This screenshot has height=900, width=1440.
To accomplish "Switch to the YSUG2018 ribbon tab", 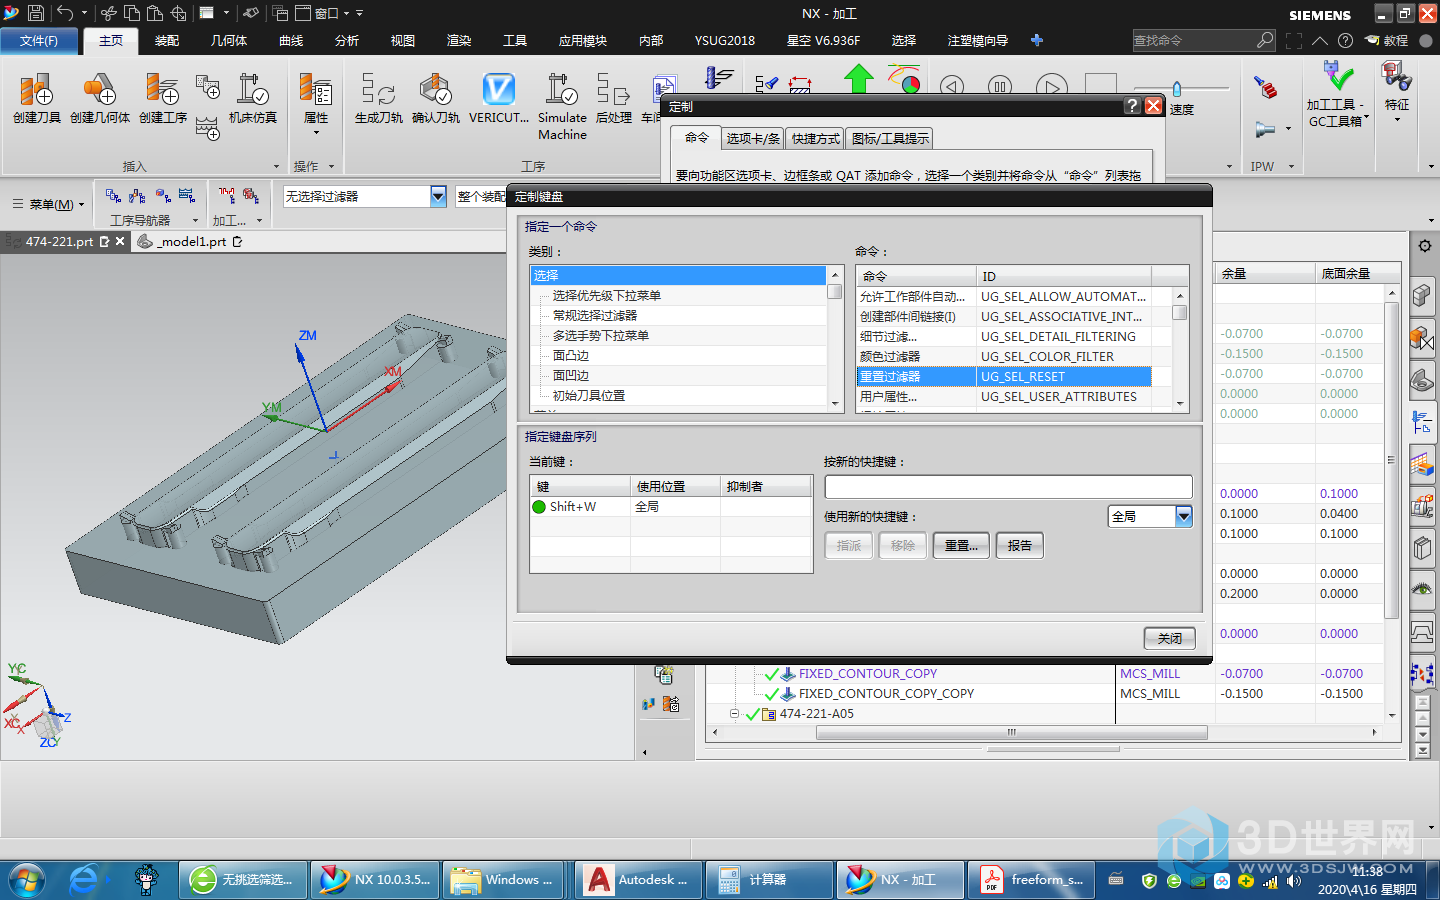I will [725, 41].
